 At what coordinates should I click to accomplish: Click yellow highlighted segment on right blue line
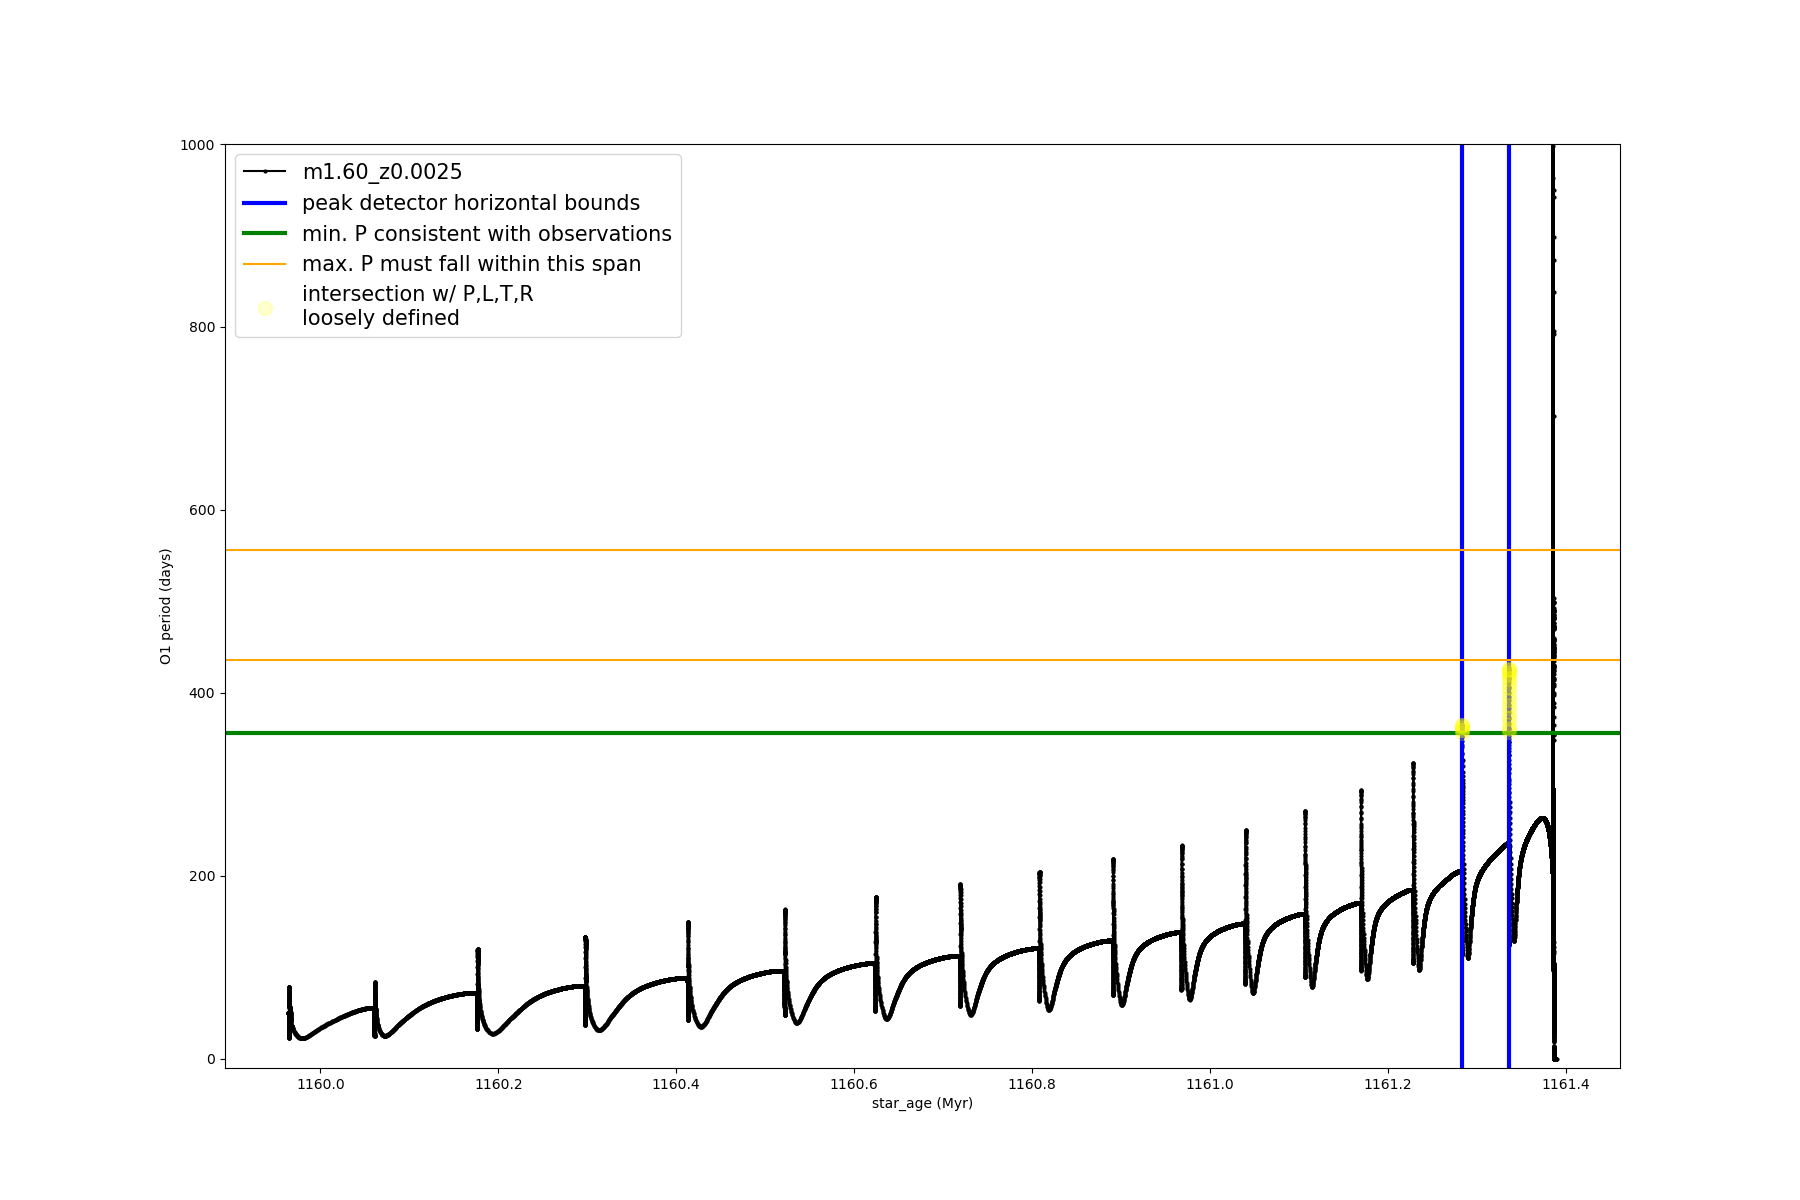point(1509,700)
